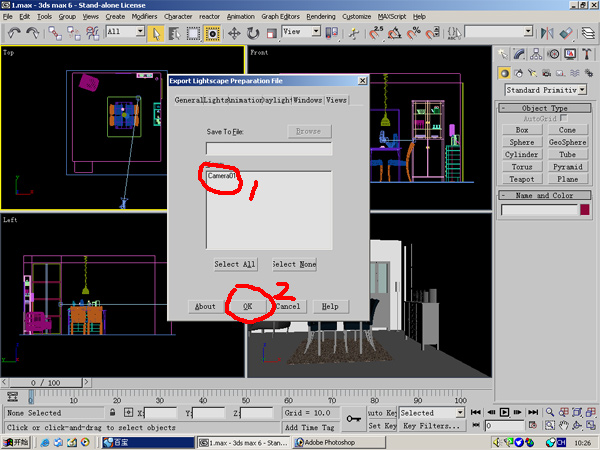
Task: Toggle the AutoGrid checkbox
Action: pyautogui.click(x=564, y=118)
